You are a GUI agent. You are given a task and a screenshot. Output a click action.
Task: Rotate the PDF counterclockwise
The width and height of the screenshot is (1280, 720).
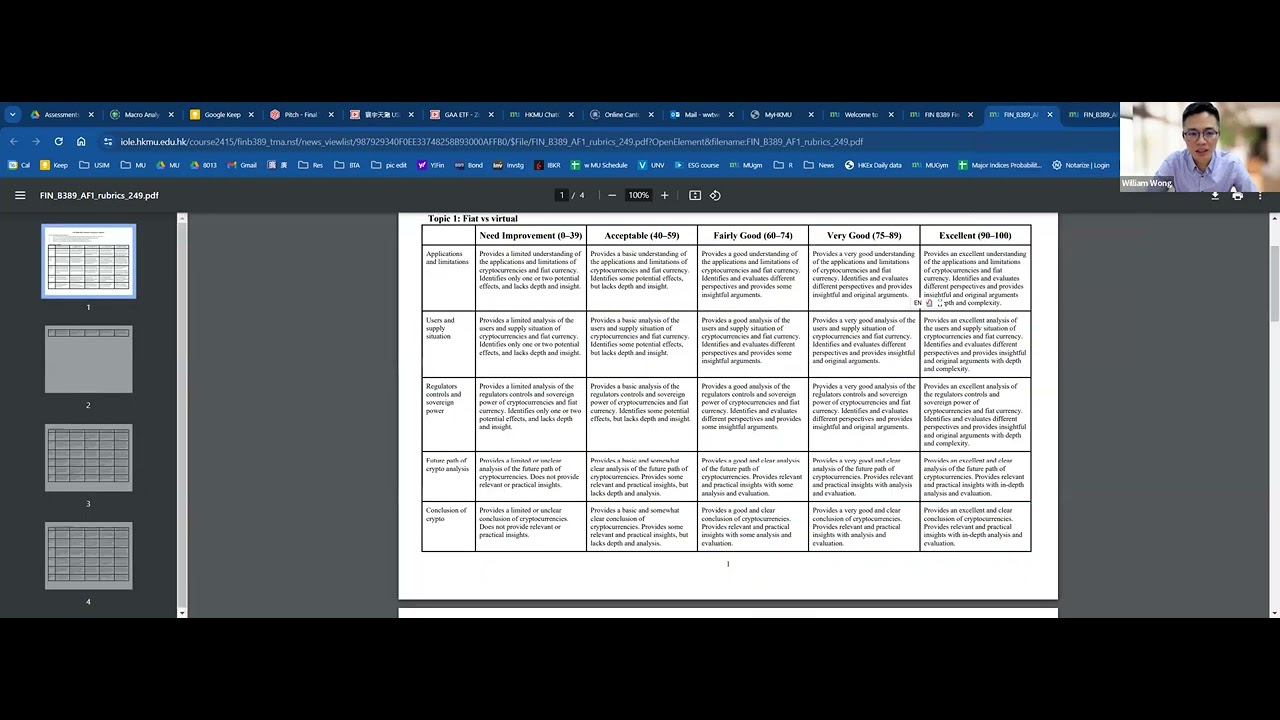[x=715, y=195]
